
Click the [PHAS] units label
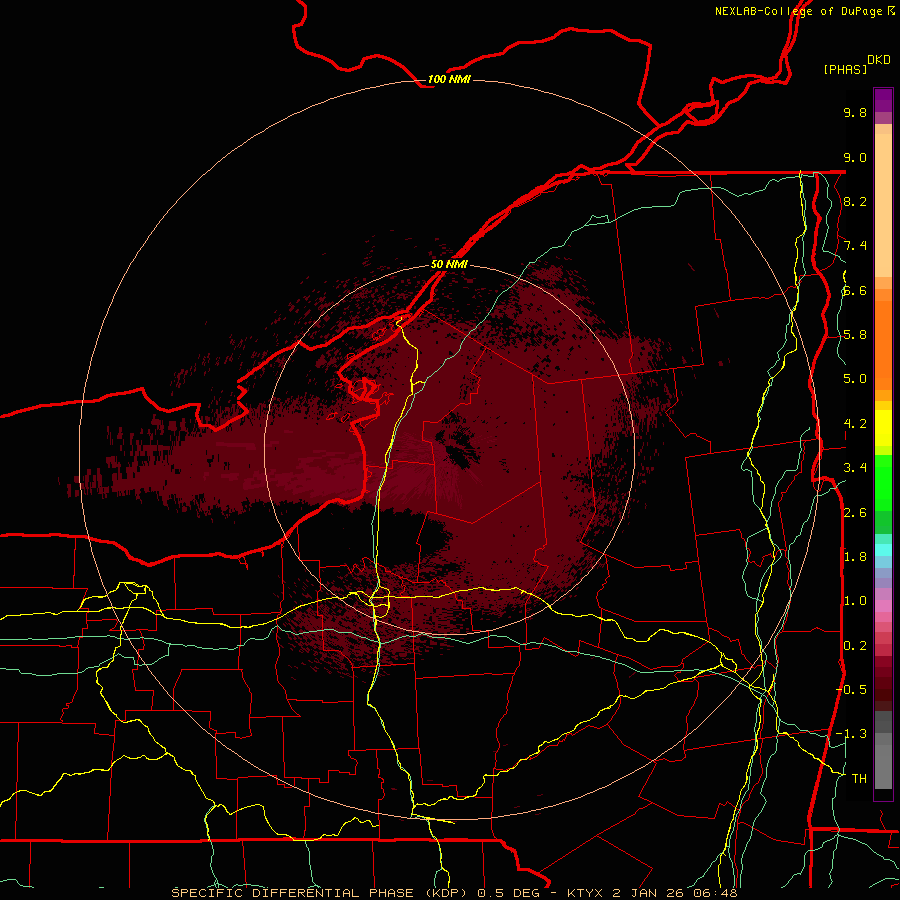click(x=845, y=69)
